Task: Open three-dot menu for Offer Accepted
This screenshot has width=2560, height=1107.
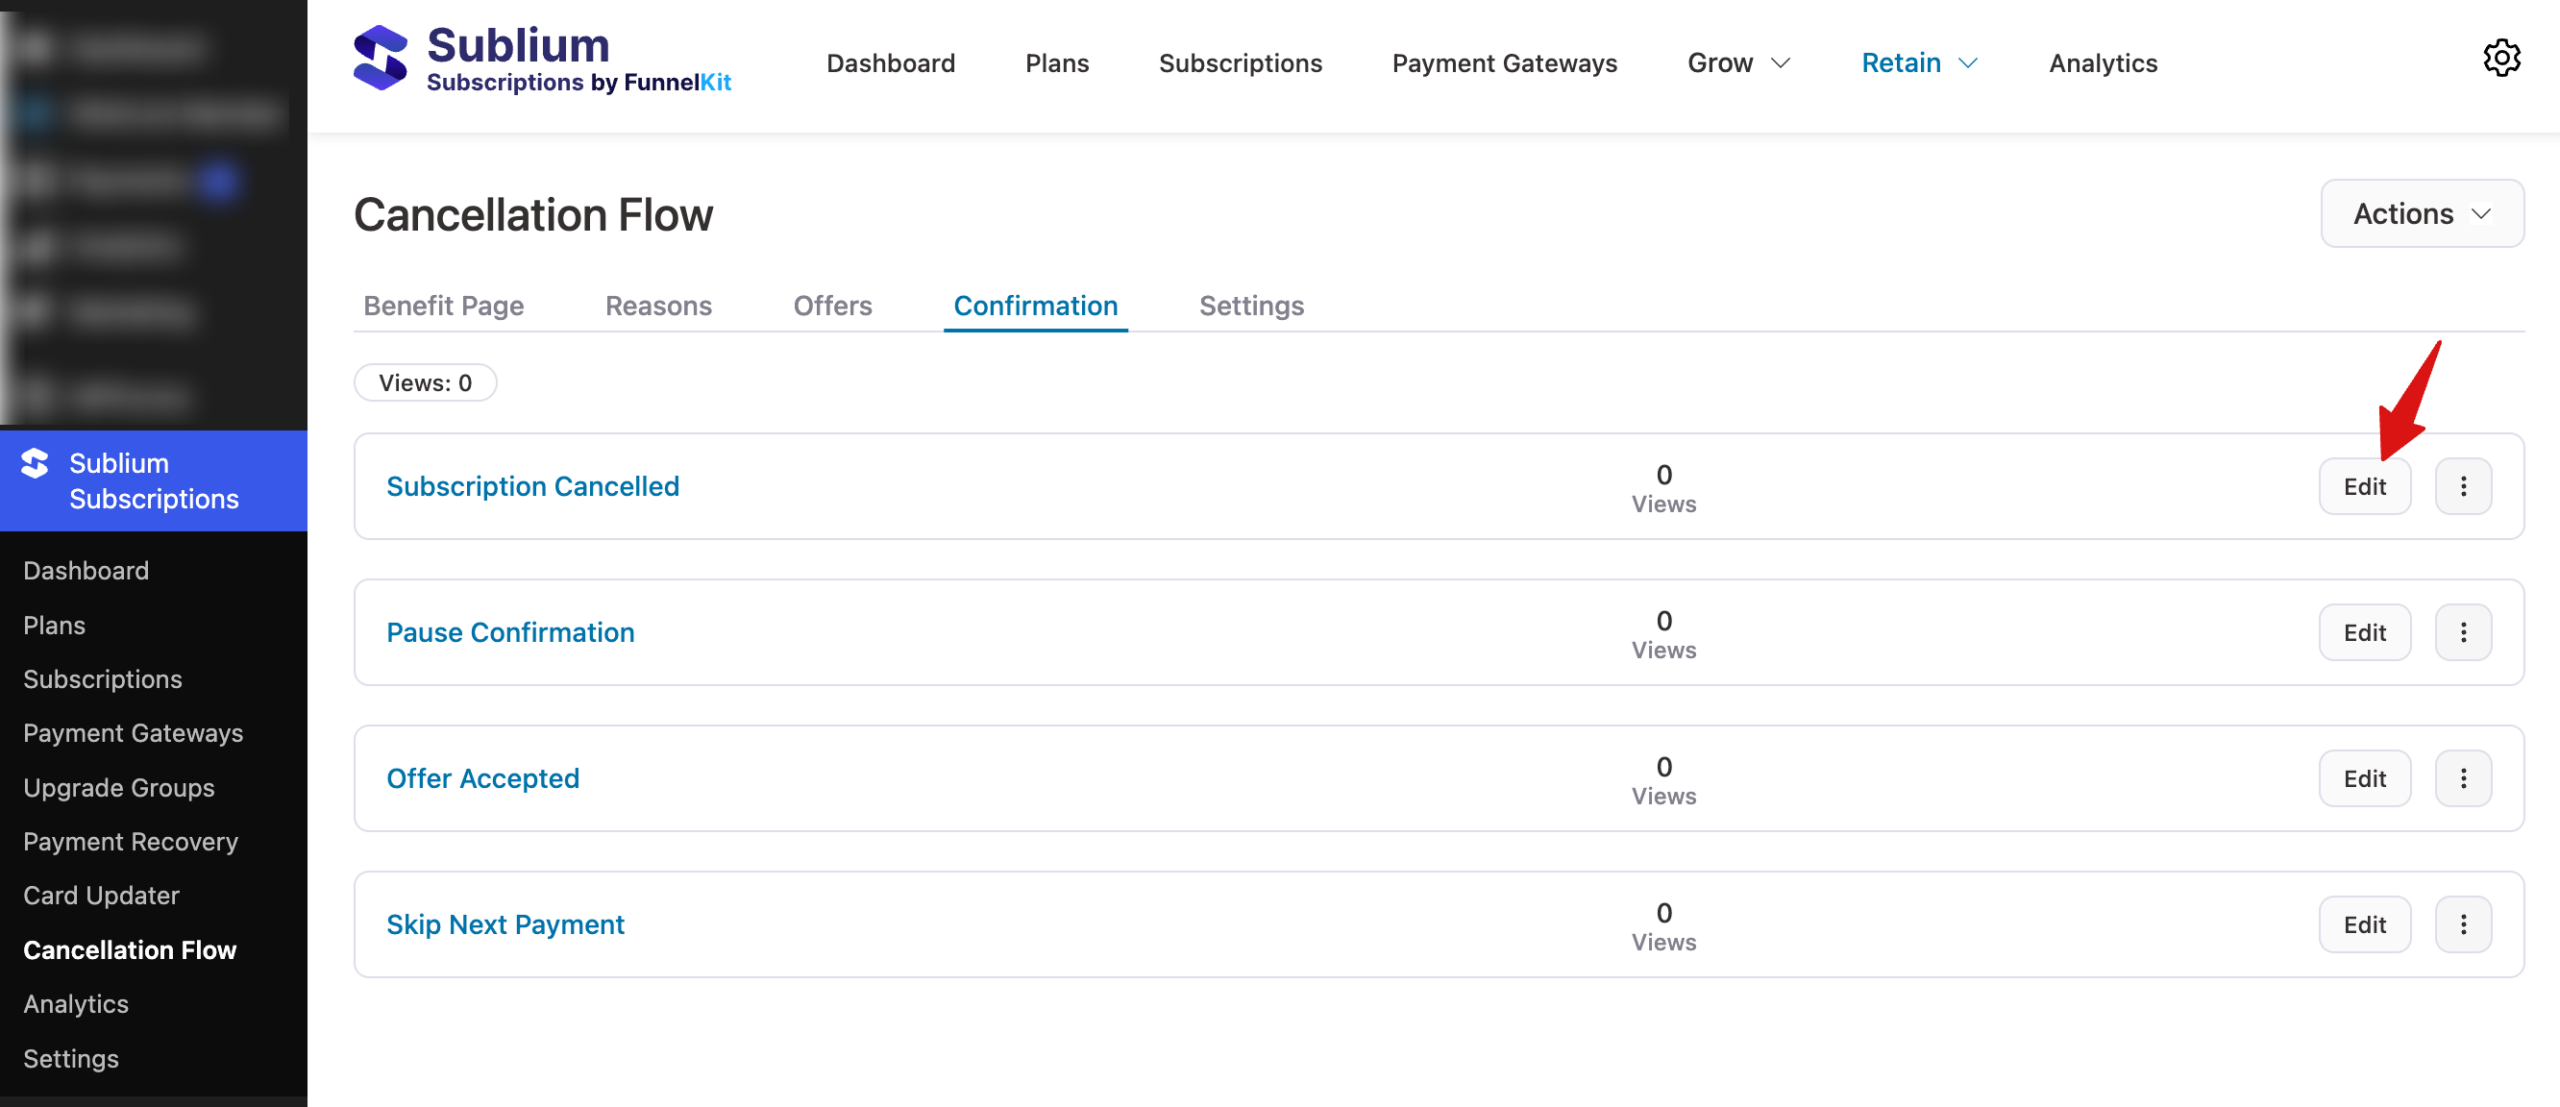Action: 2463,778
